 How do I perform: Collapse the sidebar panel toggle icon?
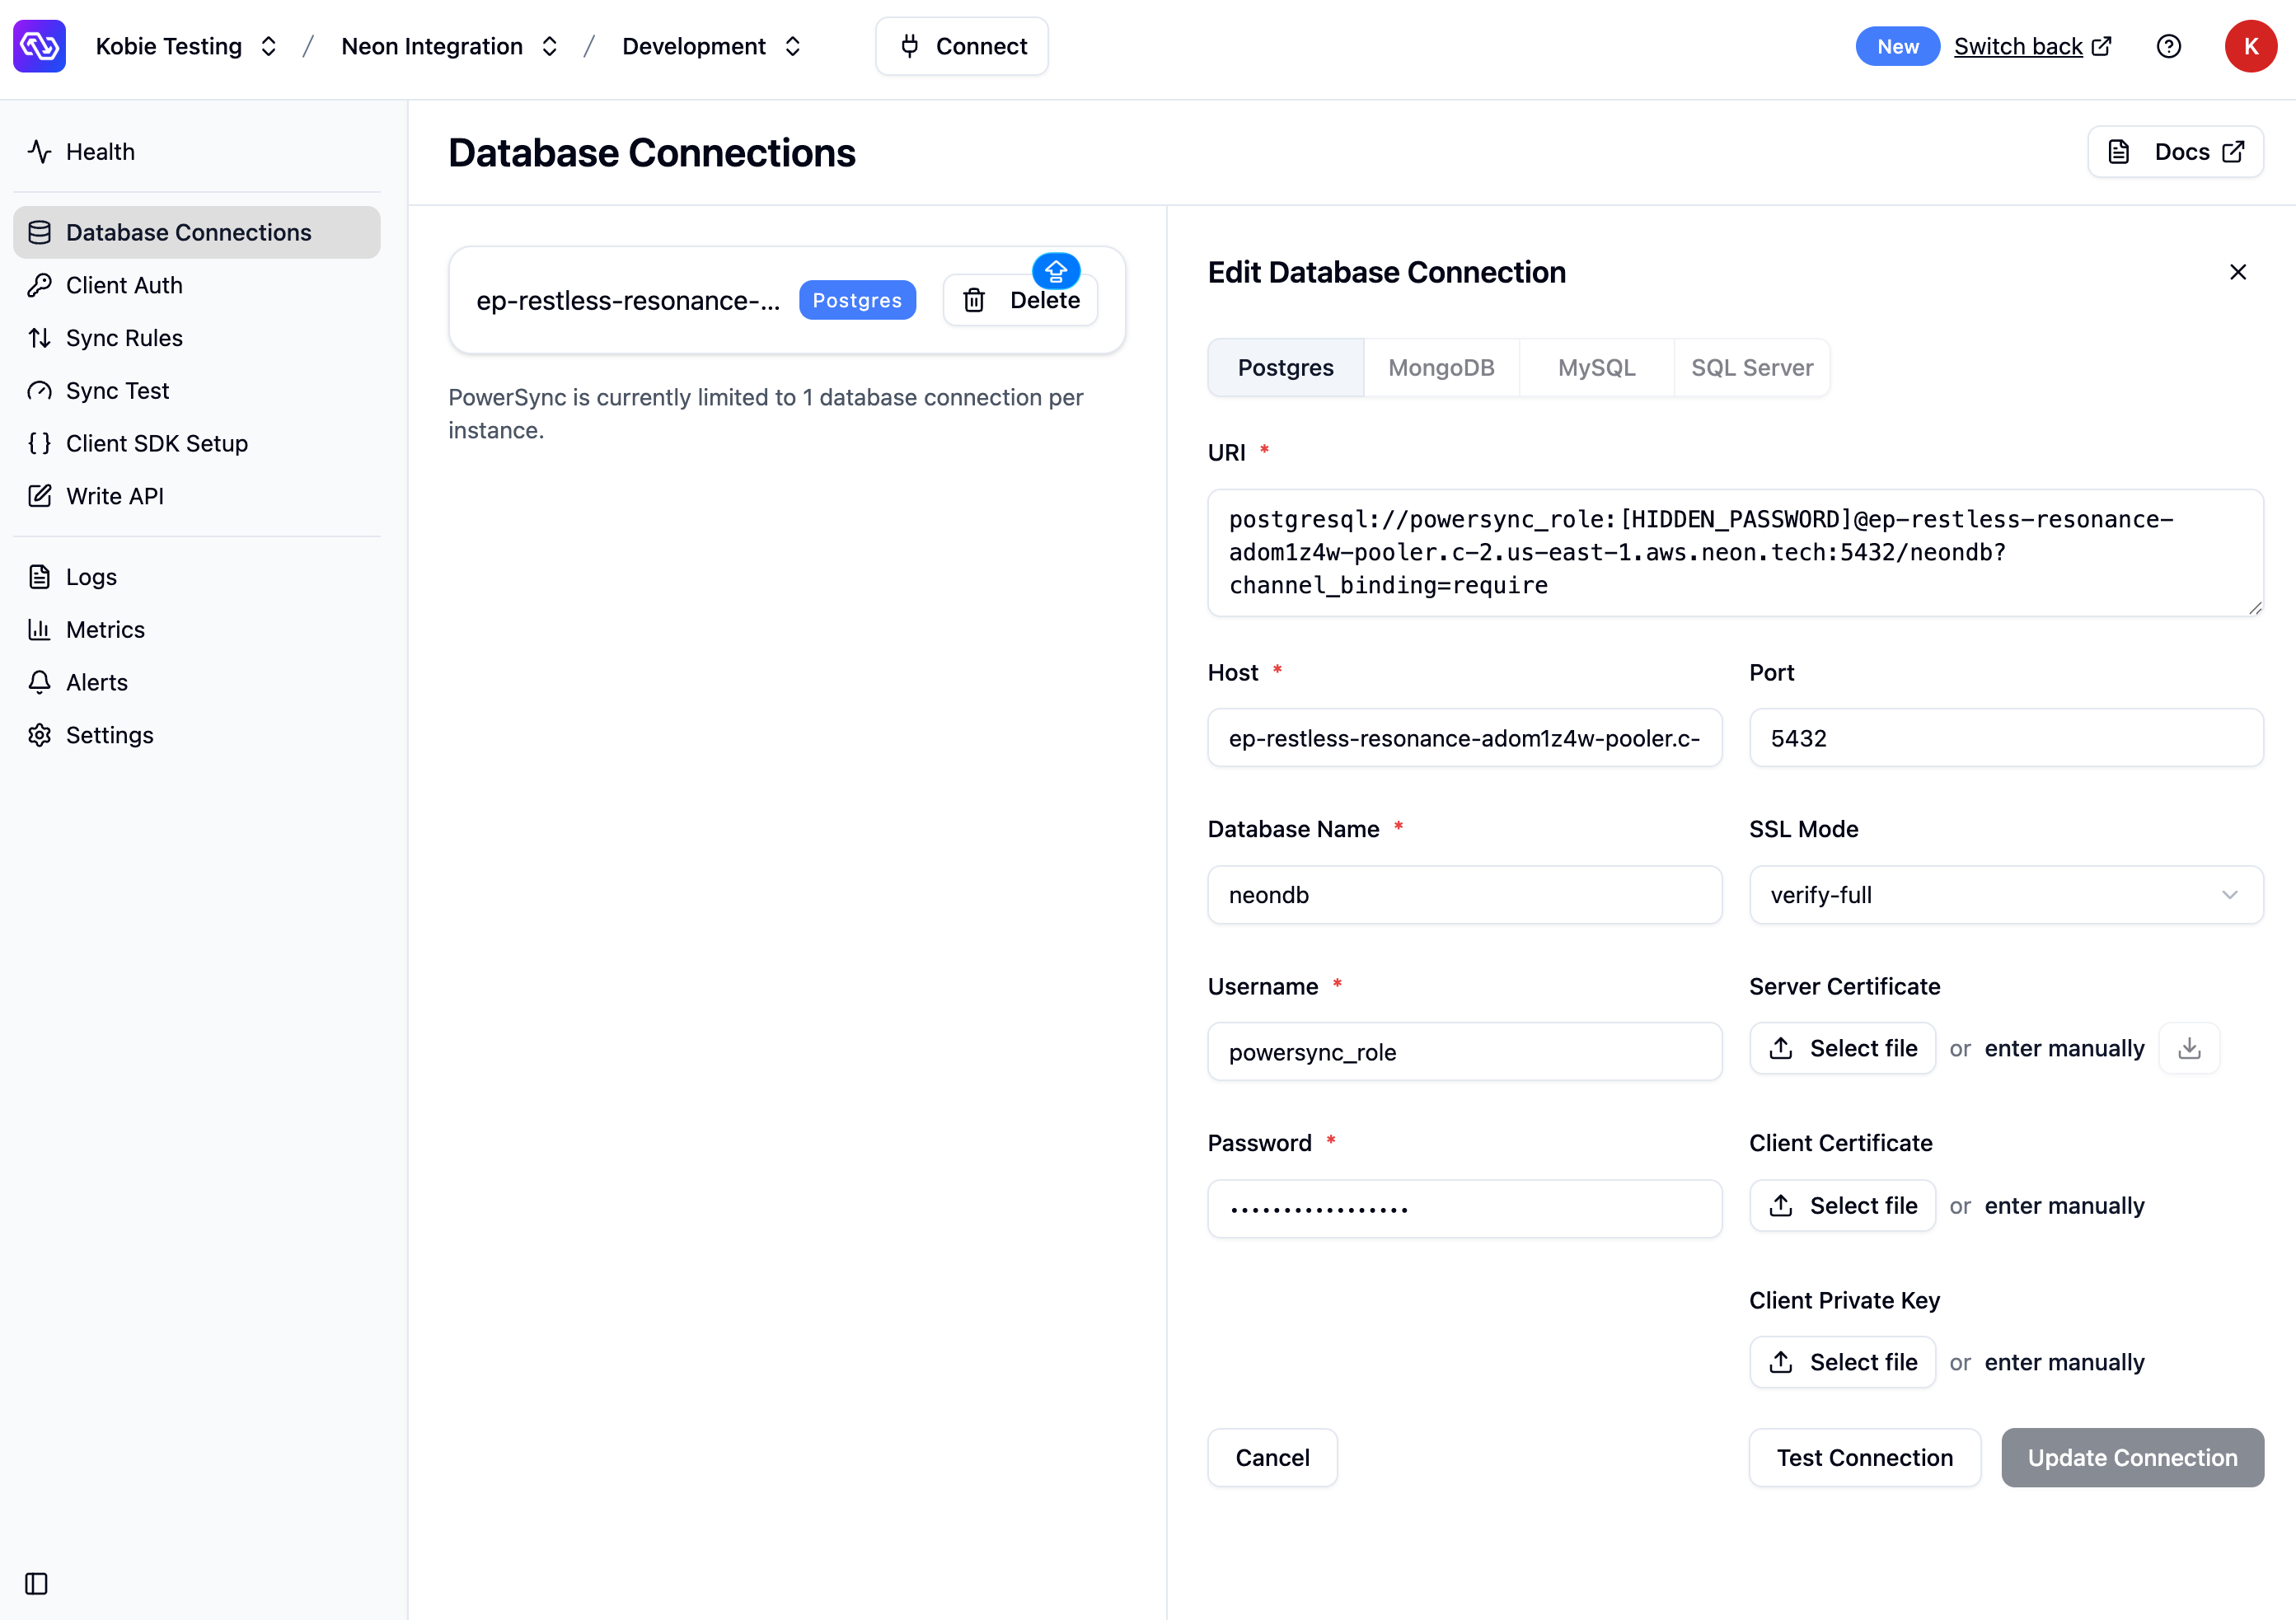click(x=36, y=1583)
